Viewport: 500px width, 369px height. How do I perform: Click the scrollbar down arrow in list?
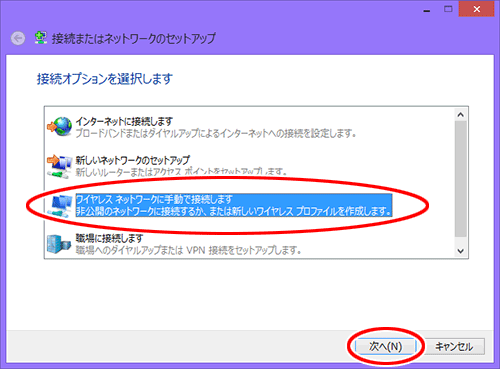coord(461,251)
